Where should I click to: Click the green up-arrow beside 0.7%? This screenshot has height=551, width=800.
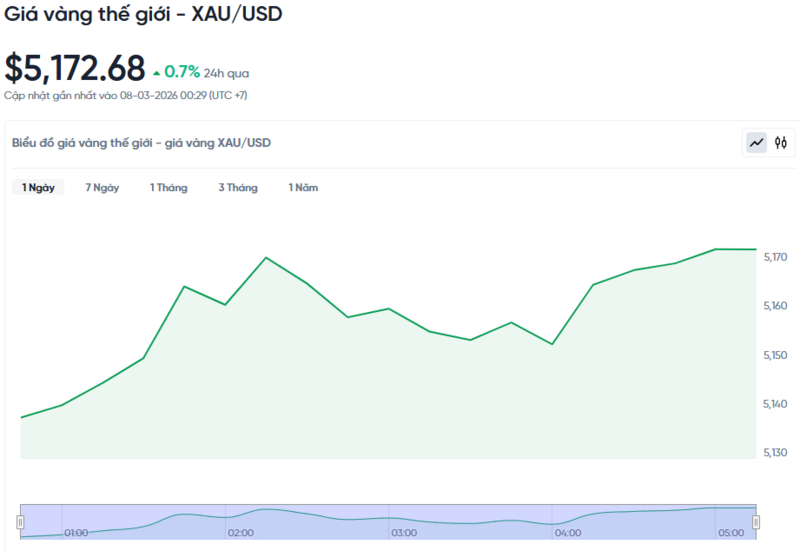[x=156, y=73]
